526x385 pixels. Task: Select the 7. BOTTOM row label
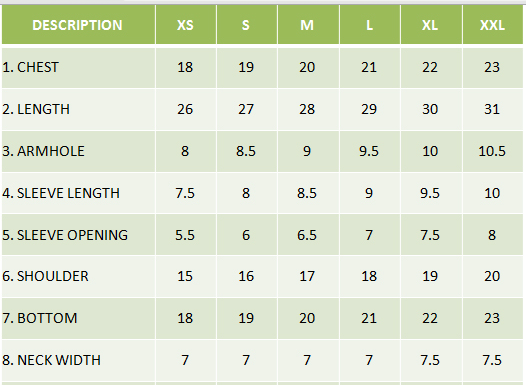[40, 318]
